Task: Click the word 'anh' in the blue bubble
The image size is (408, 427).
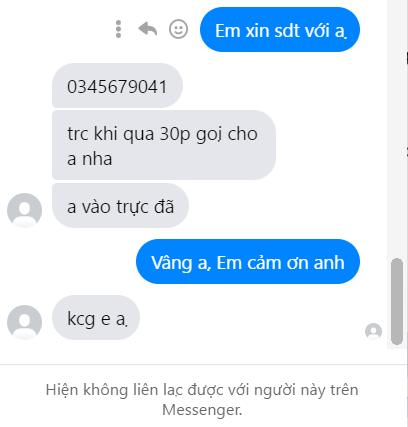Action: pos(329,263)
